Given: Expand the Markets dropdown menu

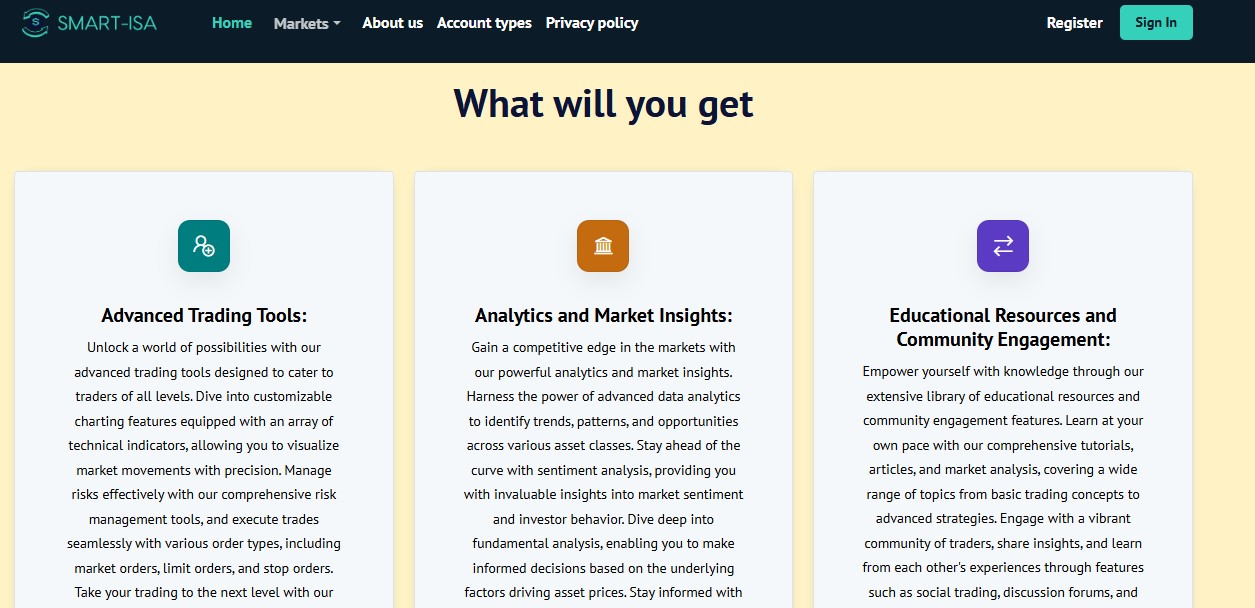Looking at the screenshot, I should click(307, 23).
